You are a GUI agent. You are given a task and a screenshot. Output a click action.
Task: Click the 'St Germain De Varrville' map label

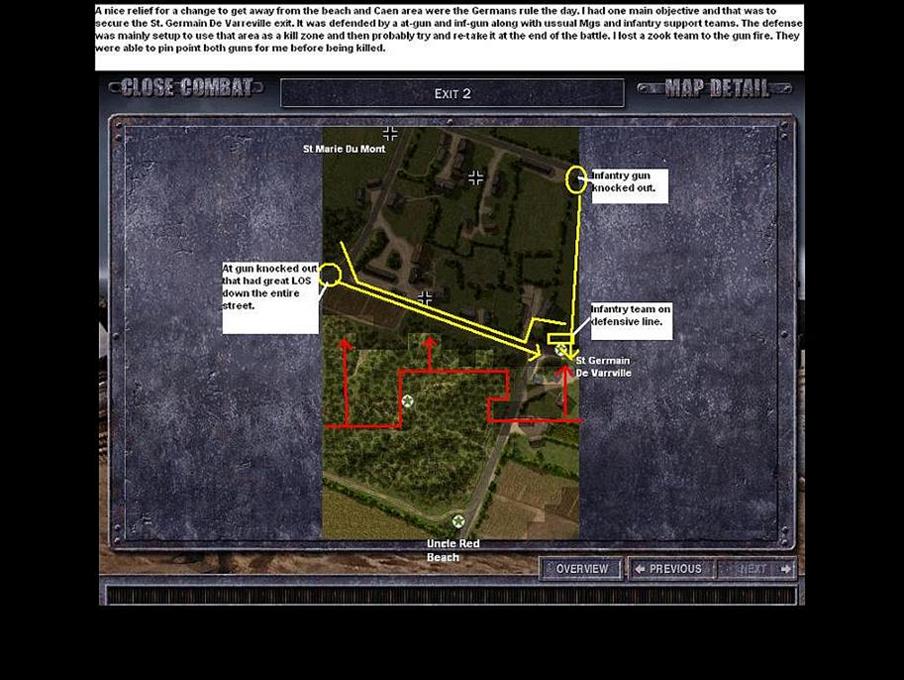click(x=603, y=367)
